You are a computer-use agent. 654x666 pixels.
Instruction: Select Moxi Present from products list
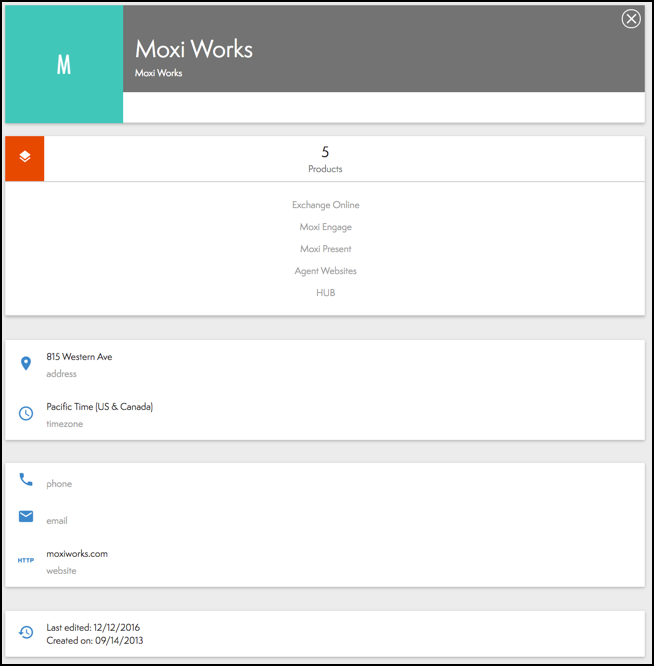pyautogui.click(x=325, y=249)
